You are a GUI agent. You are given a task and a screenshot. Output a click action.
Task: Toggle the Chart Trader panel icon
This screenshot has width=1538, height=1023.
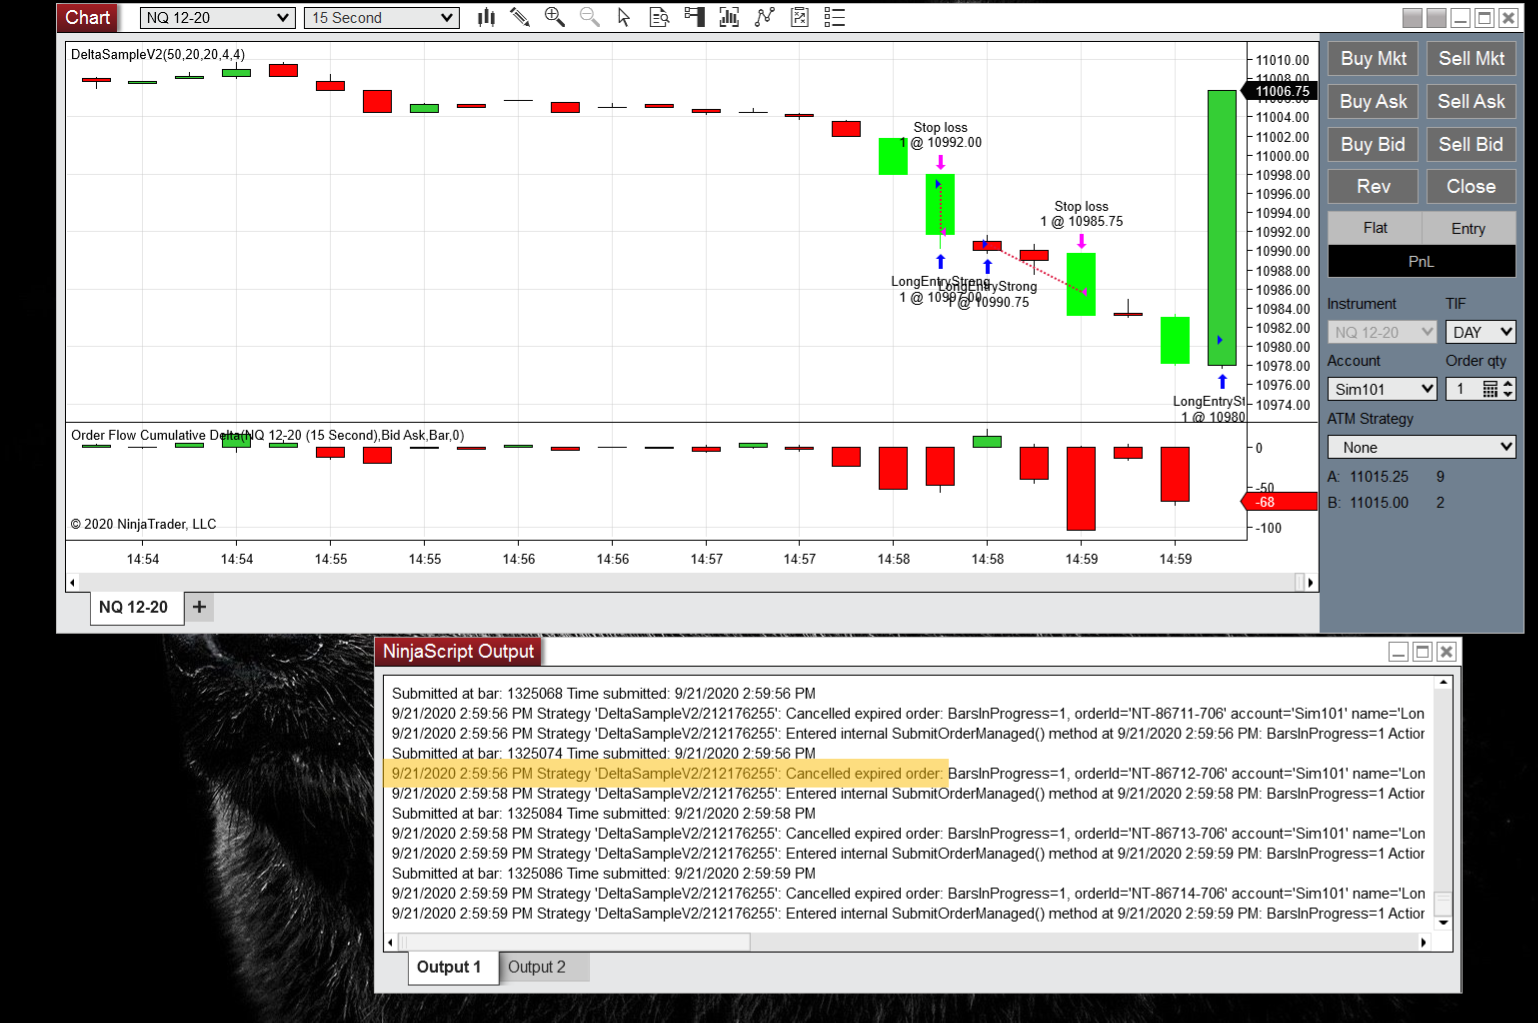pos(694,17)
